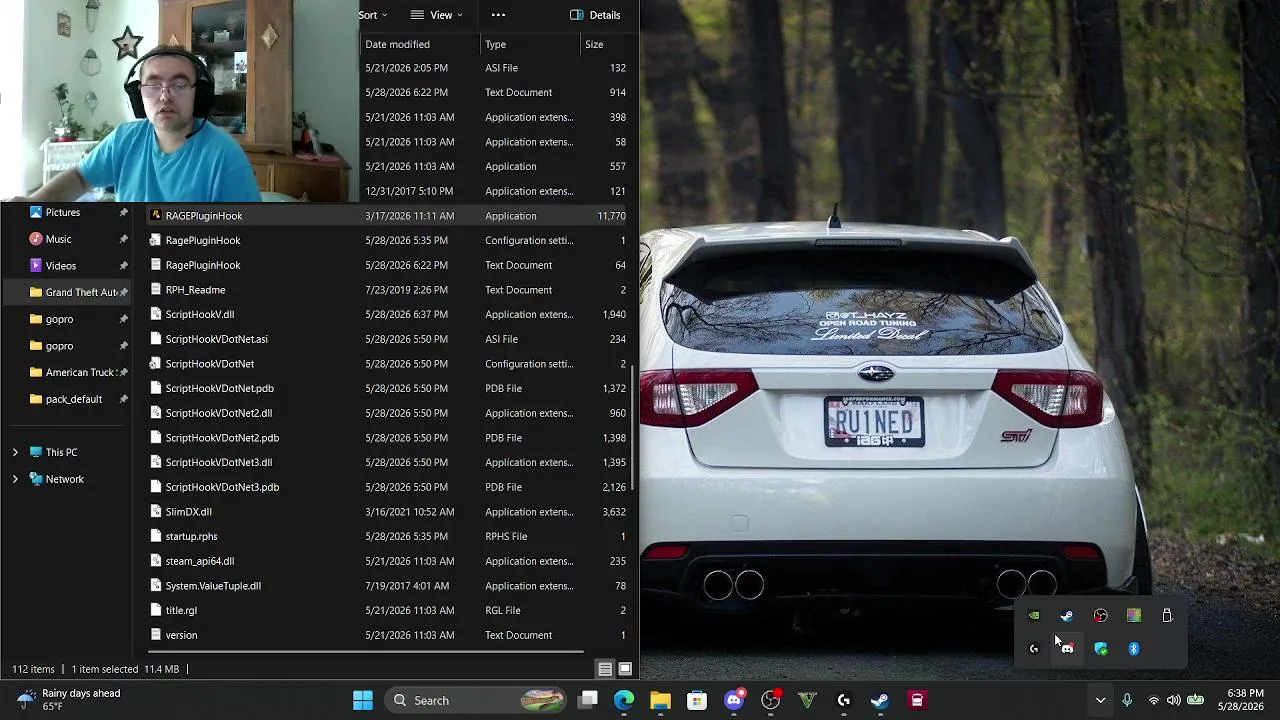Open the Logitech G HUB taskbar icon
Image resolution: width=1280 pixels, height=720 pixels.
pyautogui.click(x=844, y=700)
